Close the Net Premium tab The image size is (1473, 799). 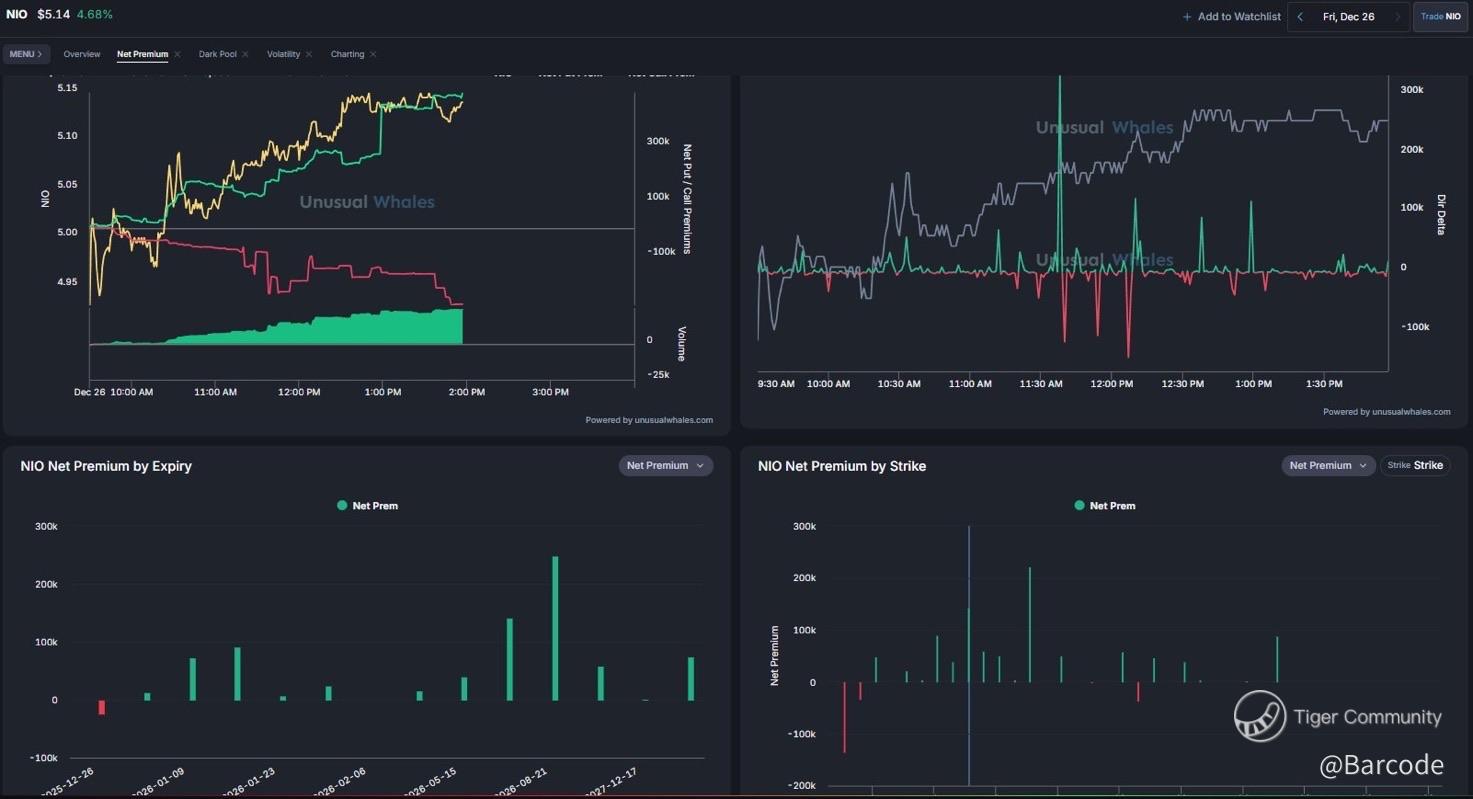177,54
